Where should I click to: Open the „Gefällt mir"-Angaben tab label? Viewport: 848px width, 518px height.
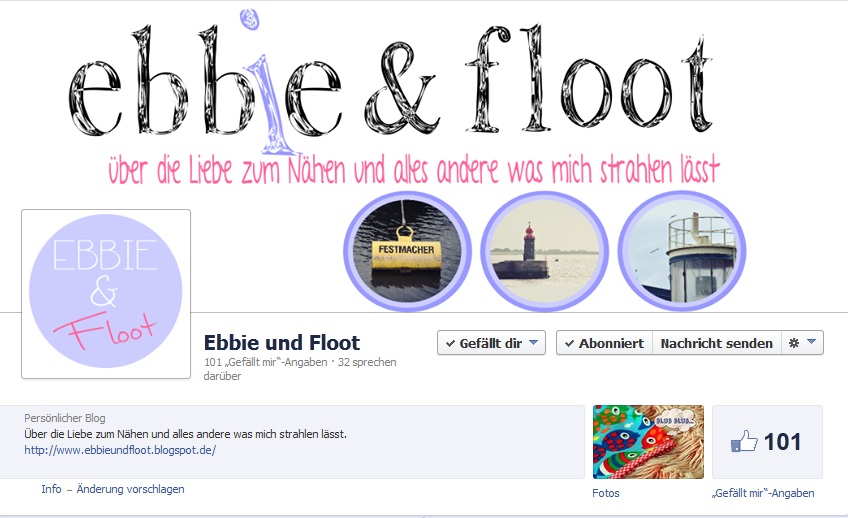763,493
